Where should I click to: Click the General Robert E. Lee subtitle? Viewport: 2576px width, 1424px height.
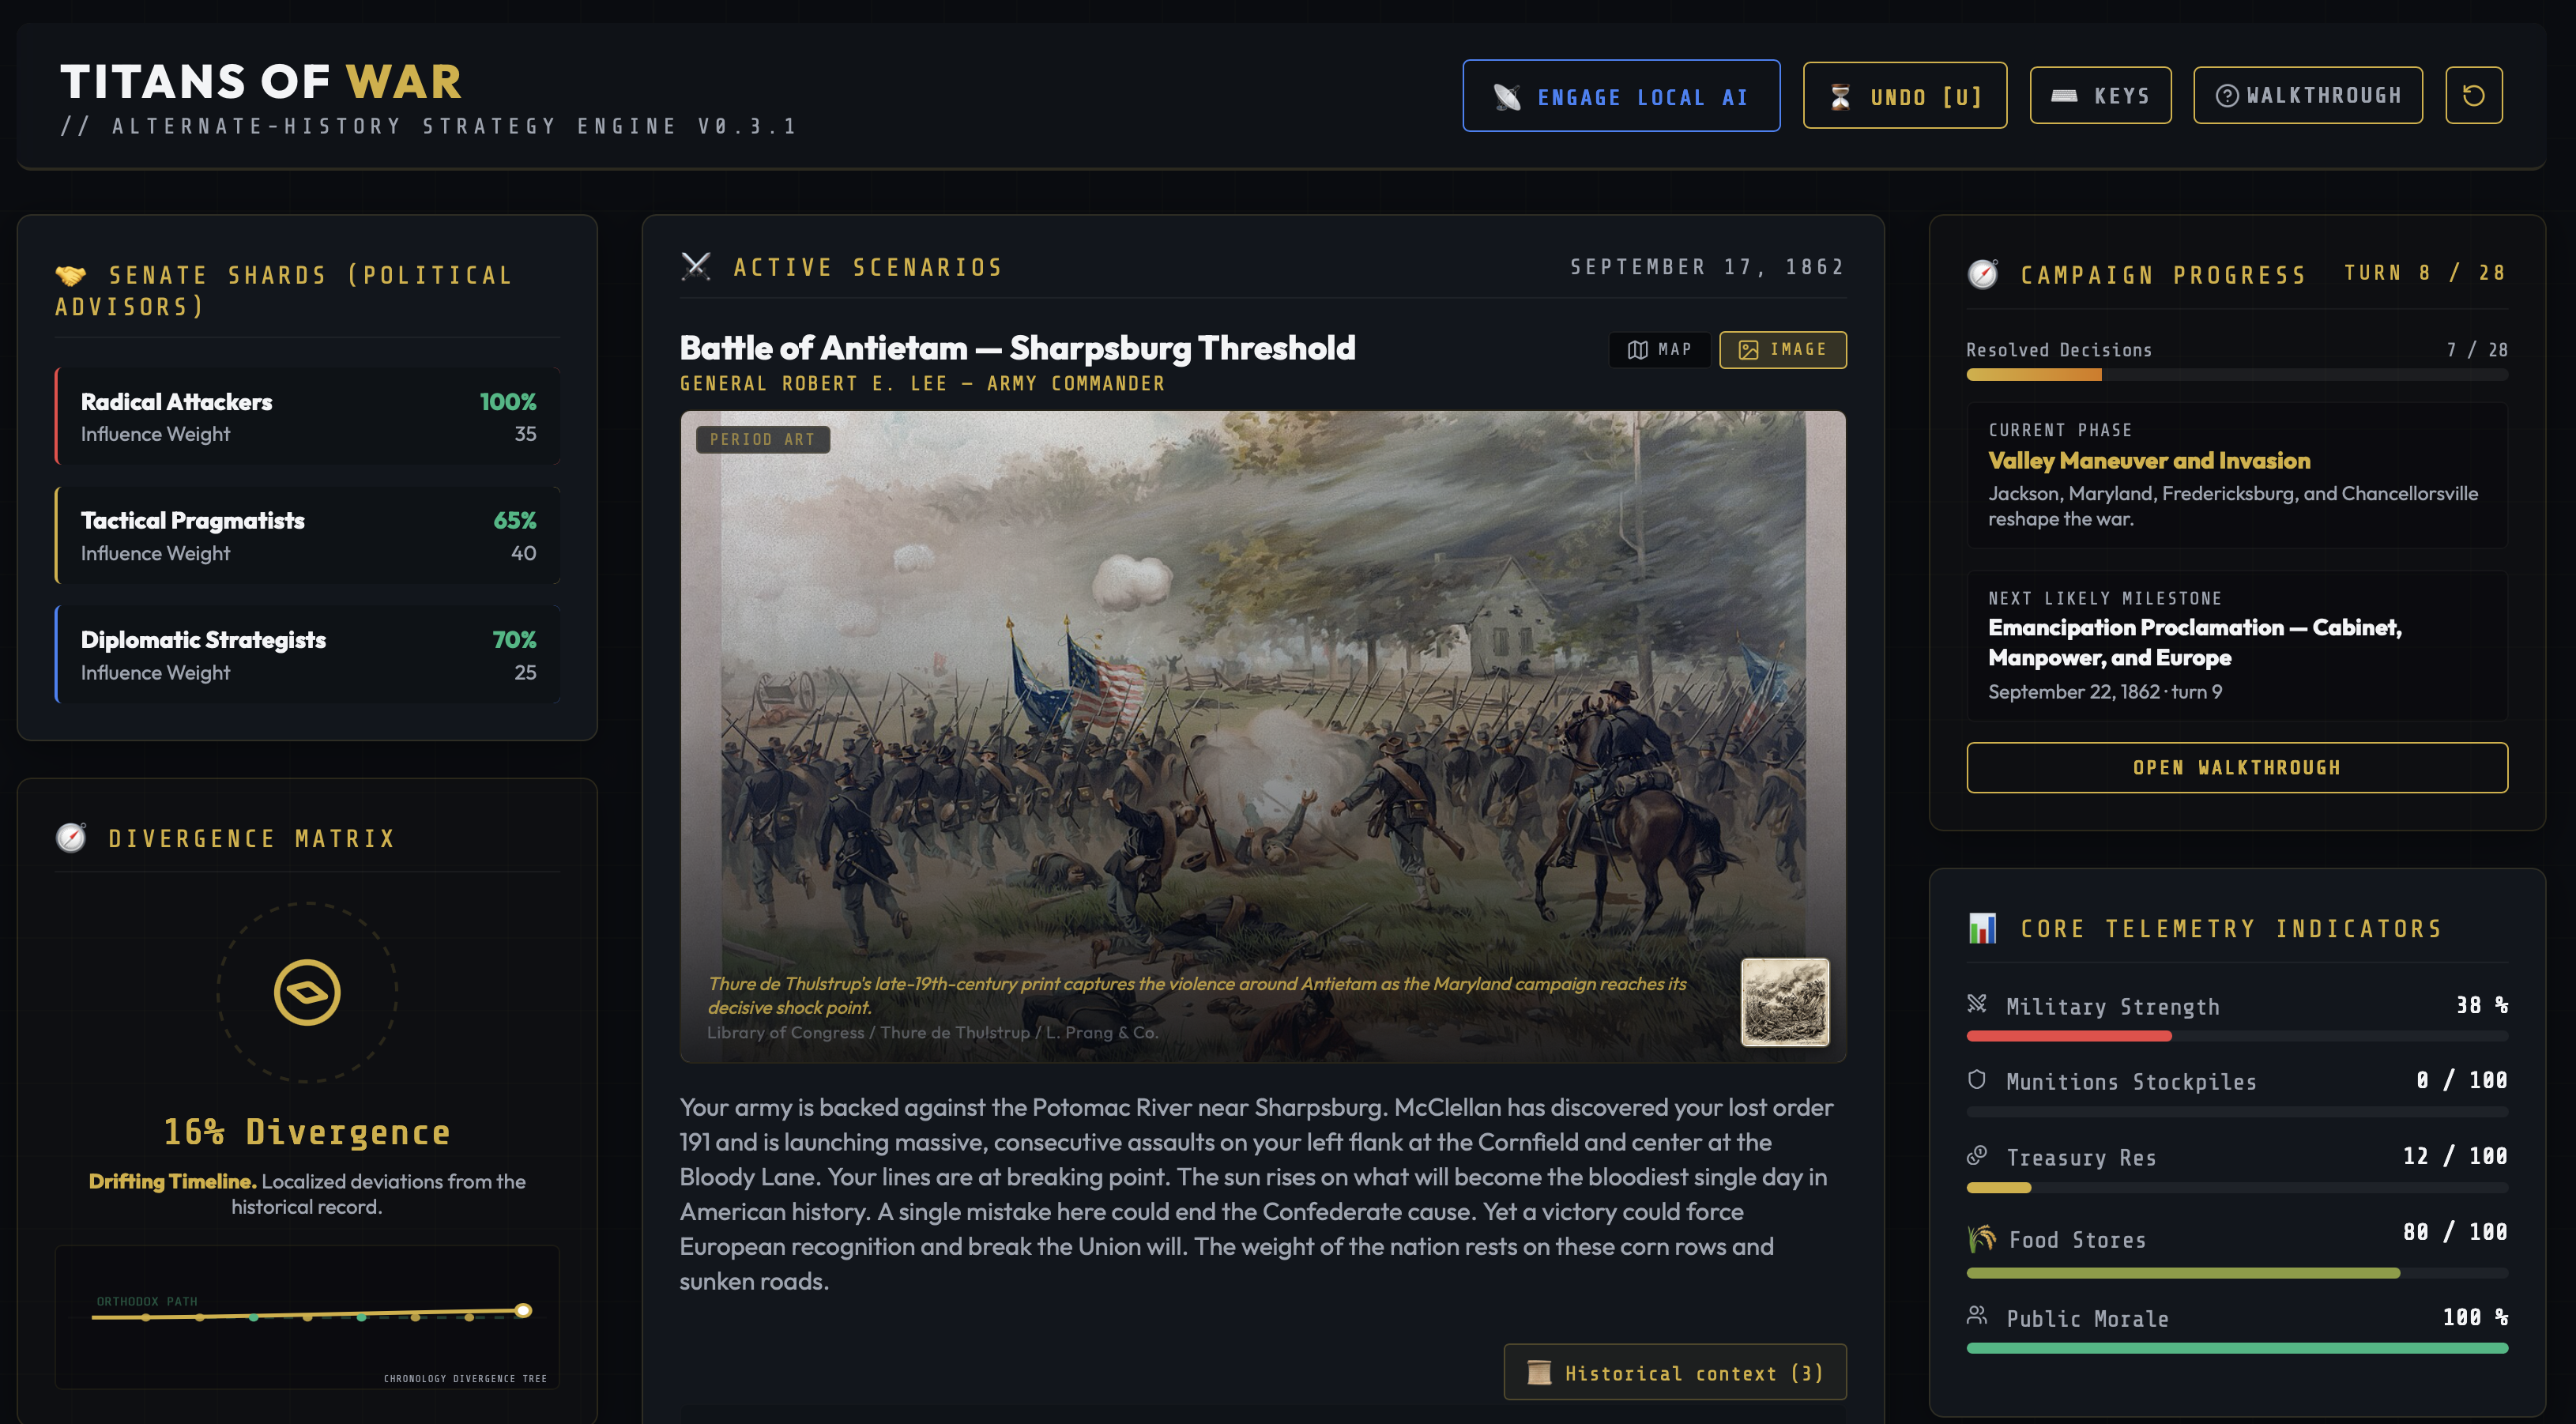coord(922,383)
